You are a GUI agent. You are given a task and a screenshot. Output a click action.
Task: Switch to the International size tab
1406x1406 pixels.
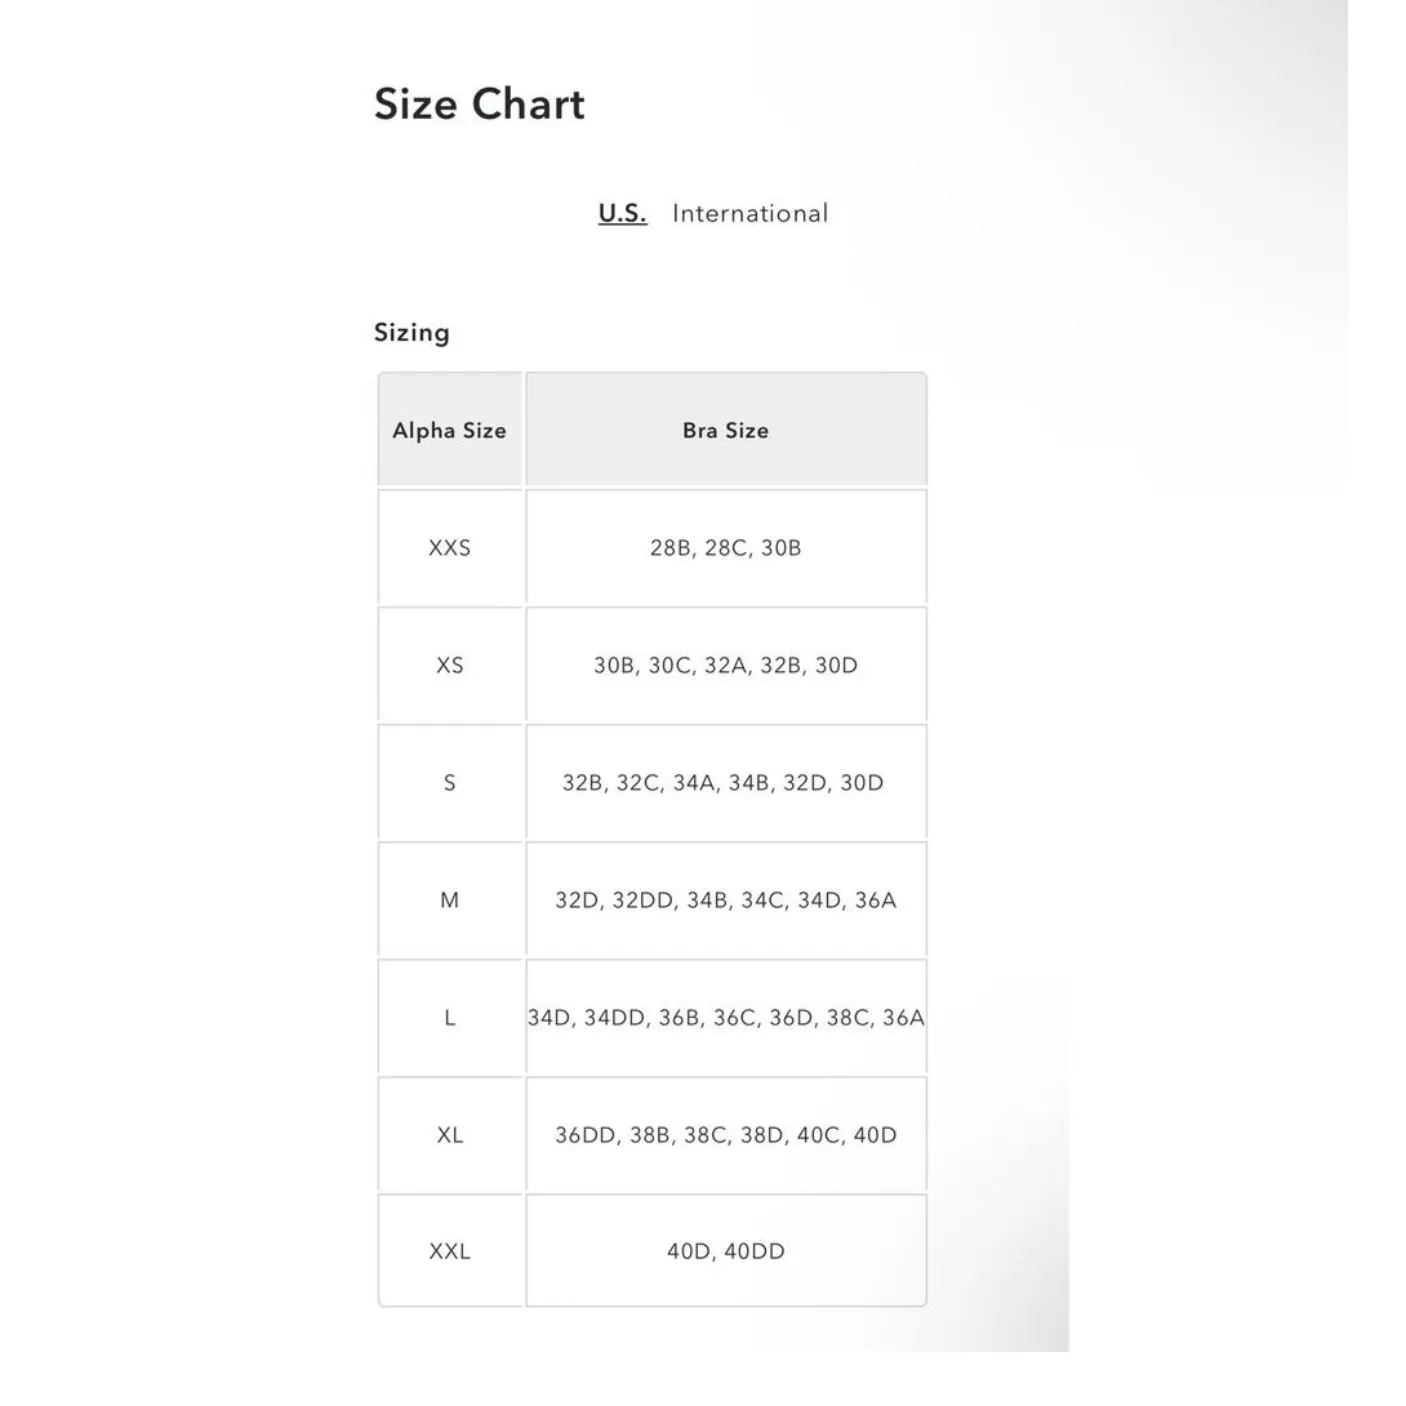coord(750,213)
